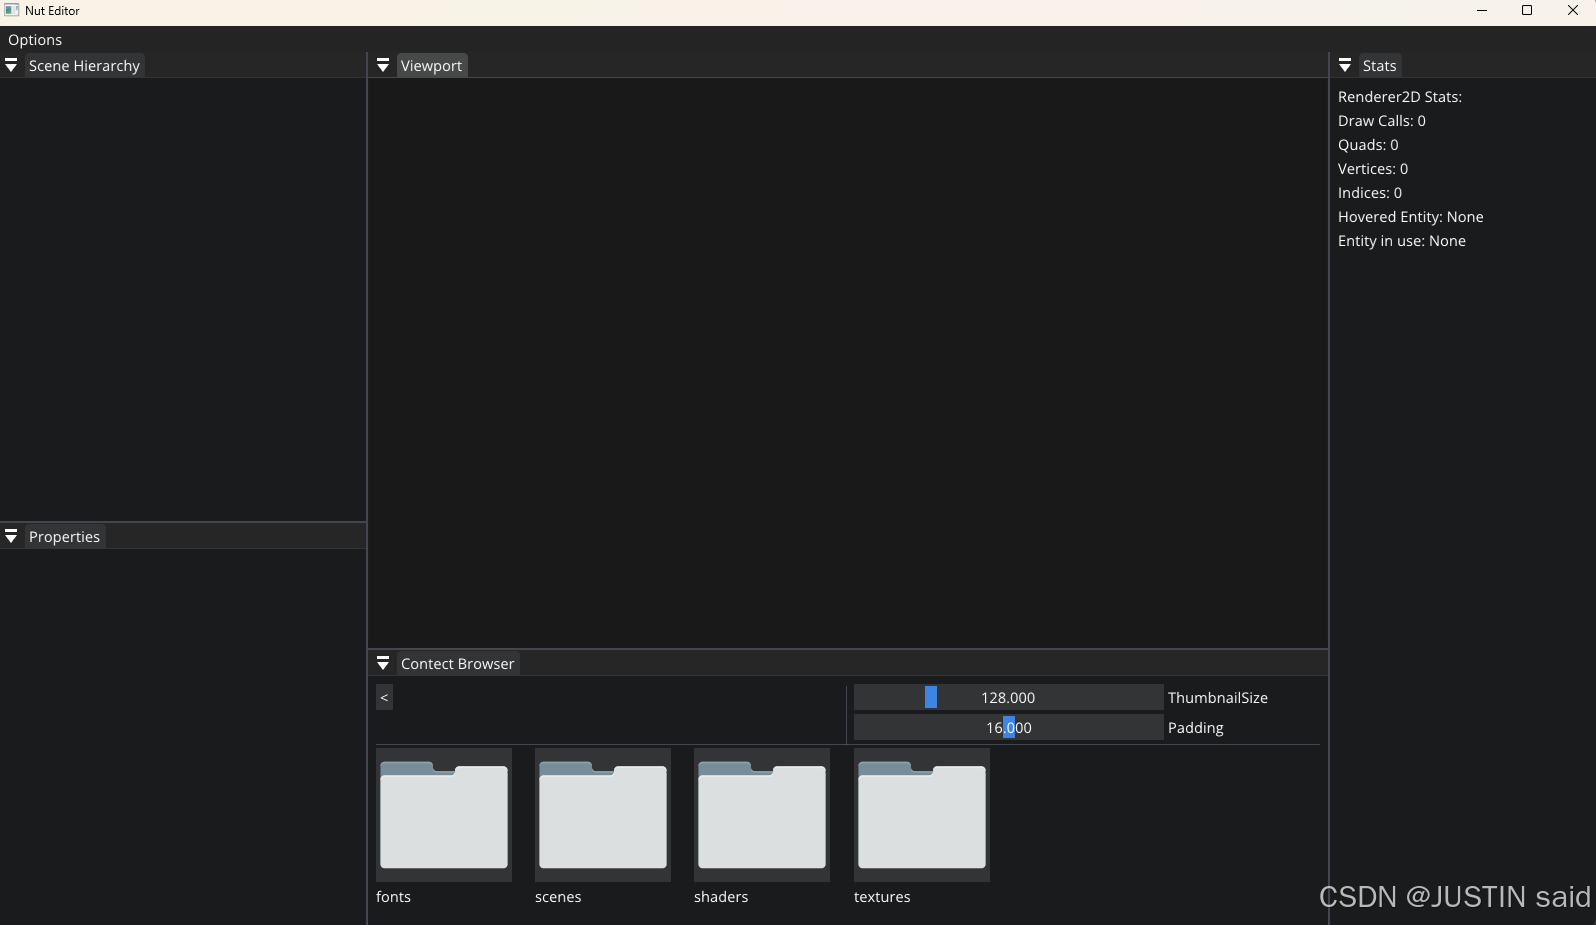
Task: Click the ThumbnailSize slider
Action: coord(1008,698)
